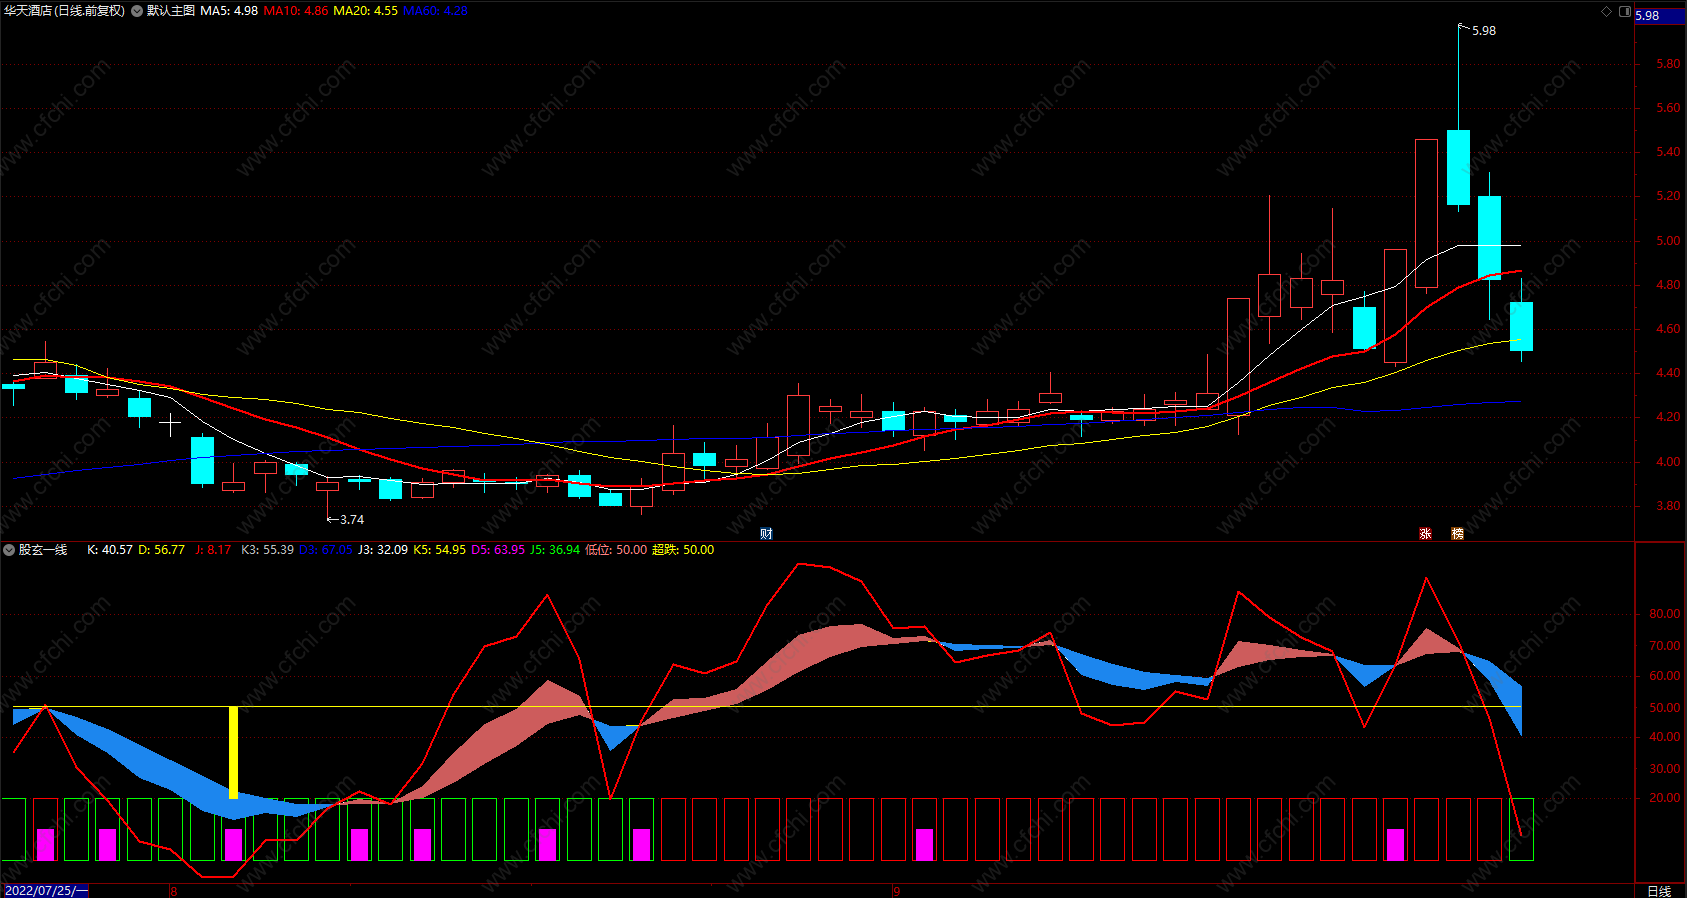Select the 华天酒店(日线.前复权) title label
Image resolution: width=1687 pixels, height=898 pixels.
coord(65,11)
